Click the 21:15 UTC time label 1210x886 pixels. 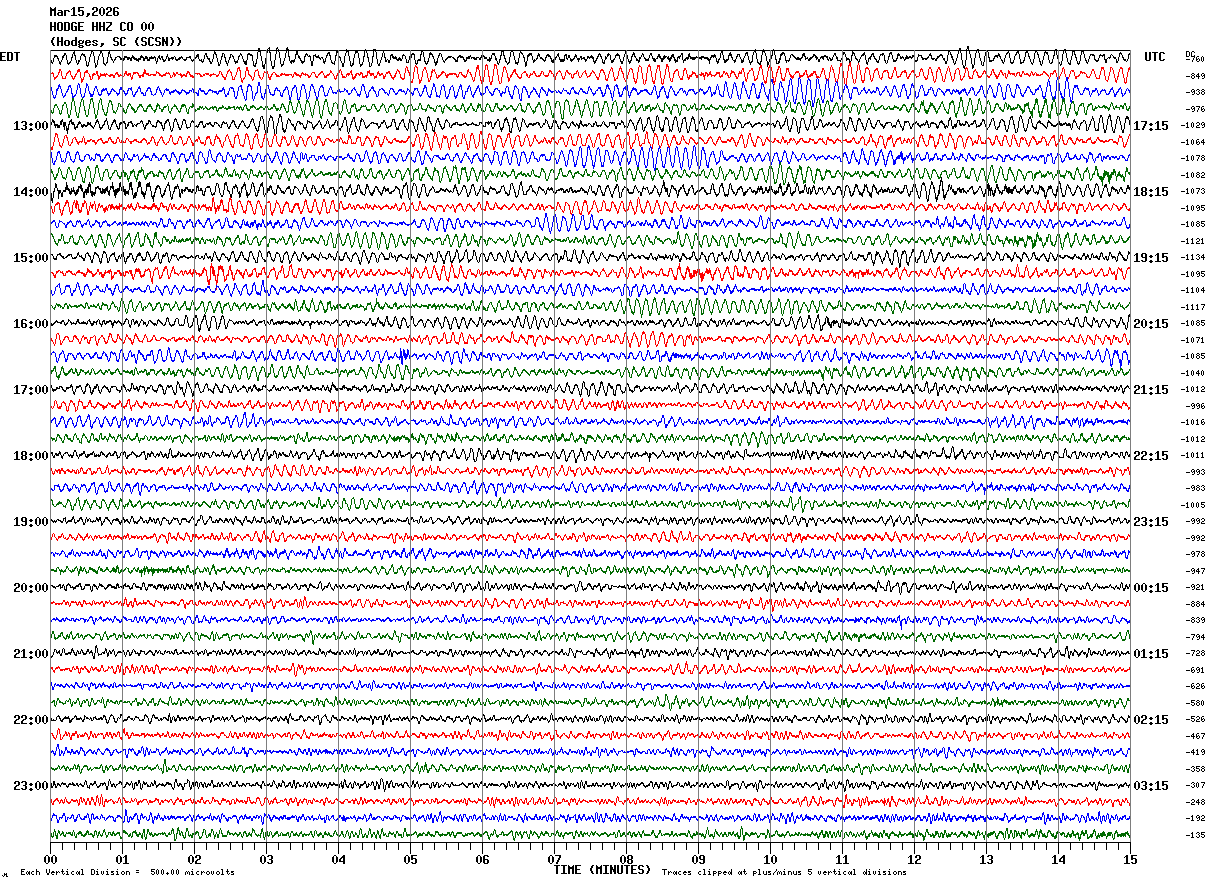(x=1151, y=390)
